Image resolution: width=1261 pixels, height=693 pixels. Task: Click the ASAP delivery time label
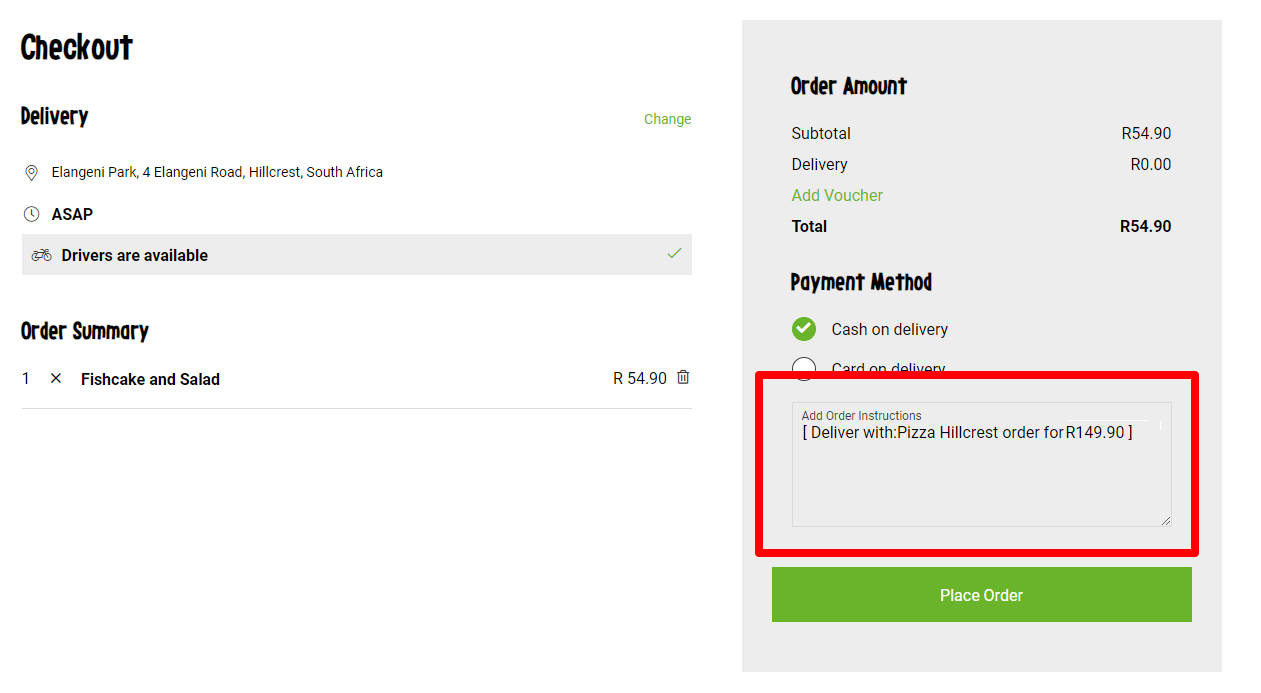coord(72,214)
